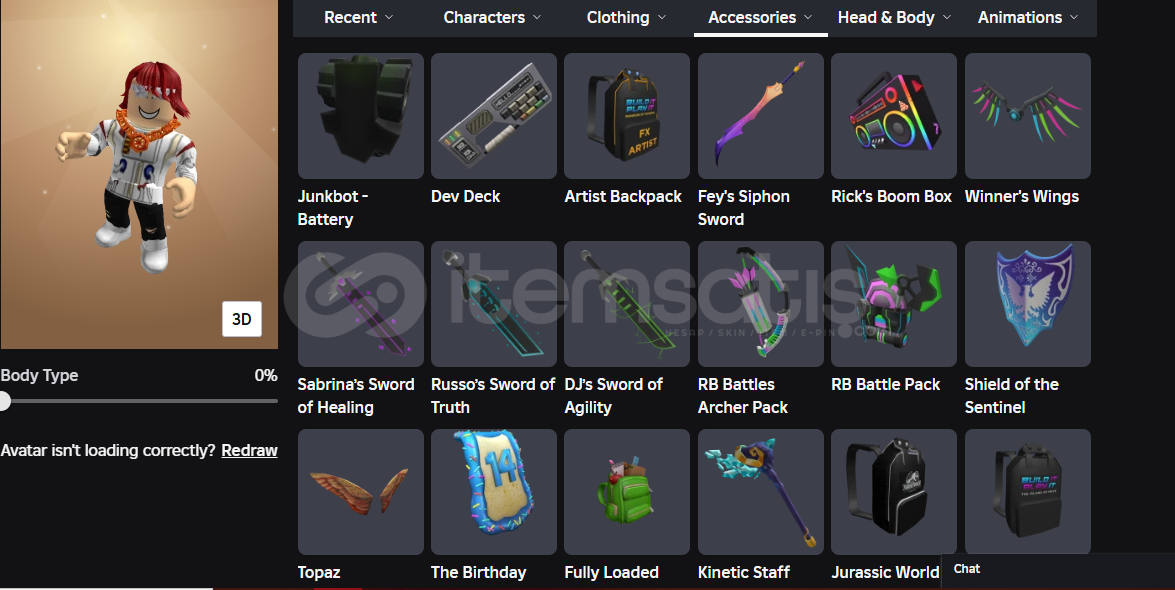Select the Junkbot - Battery accessory thumbnail
Viewport: 1175px width, 590px height.
coord(360,115)
